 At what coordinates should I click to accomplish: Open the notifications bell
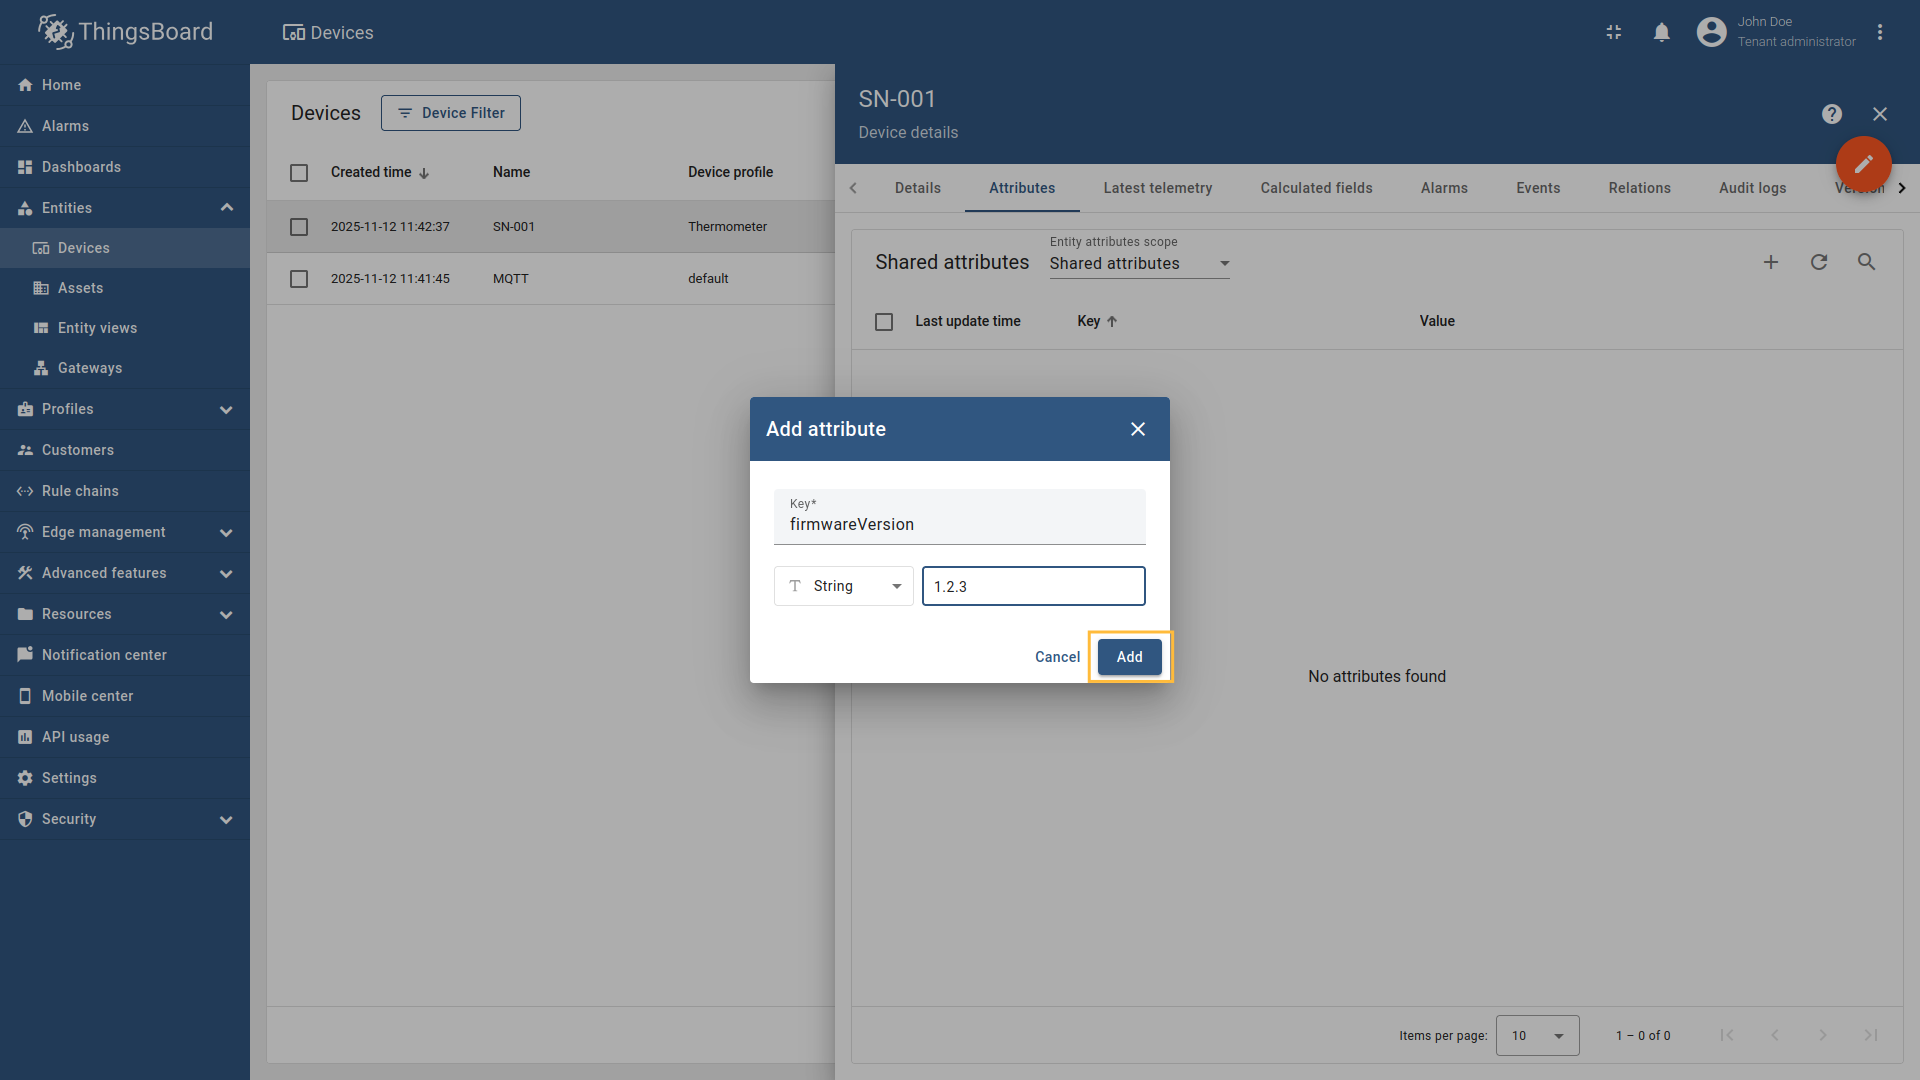1661,32
